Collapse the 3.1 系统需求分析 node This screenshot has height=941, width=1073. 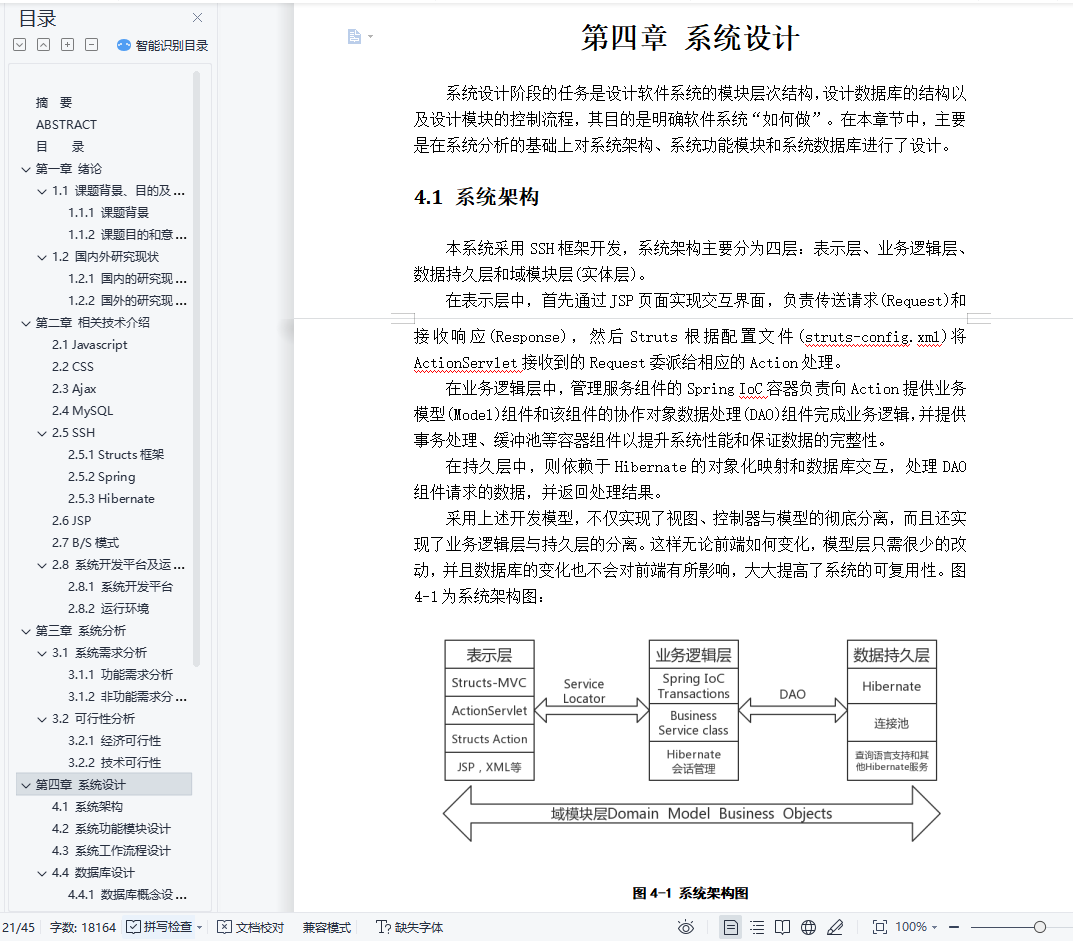42,653
